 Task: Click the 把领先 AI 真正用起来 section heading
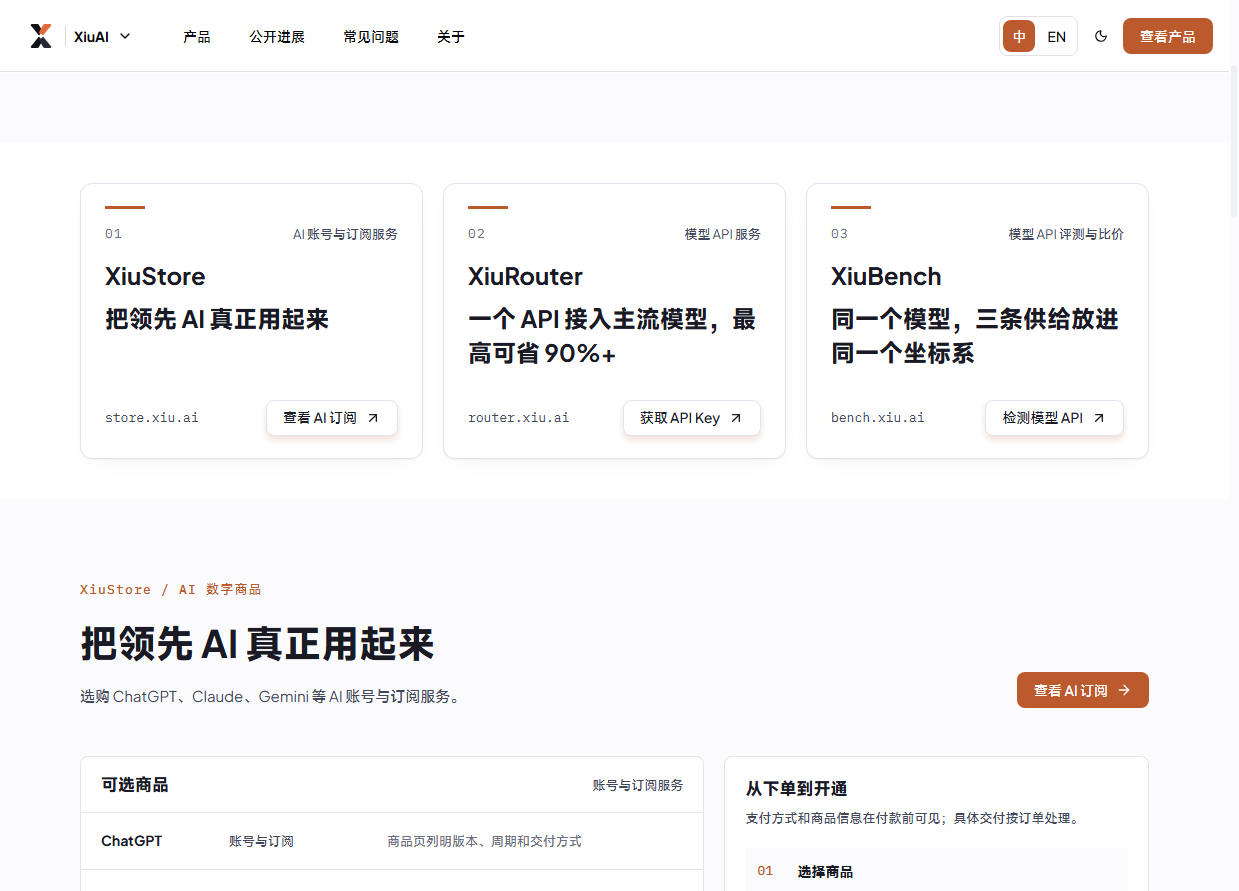257,645
